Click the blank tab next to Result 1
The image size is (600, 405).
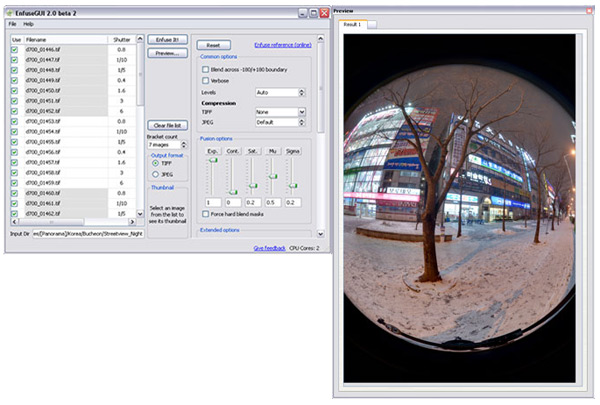tap(372, 24)
